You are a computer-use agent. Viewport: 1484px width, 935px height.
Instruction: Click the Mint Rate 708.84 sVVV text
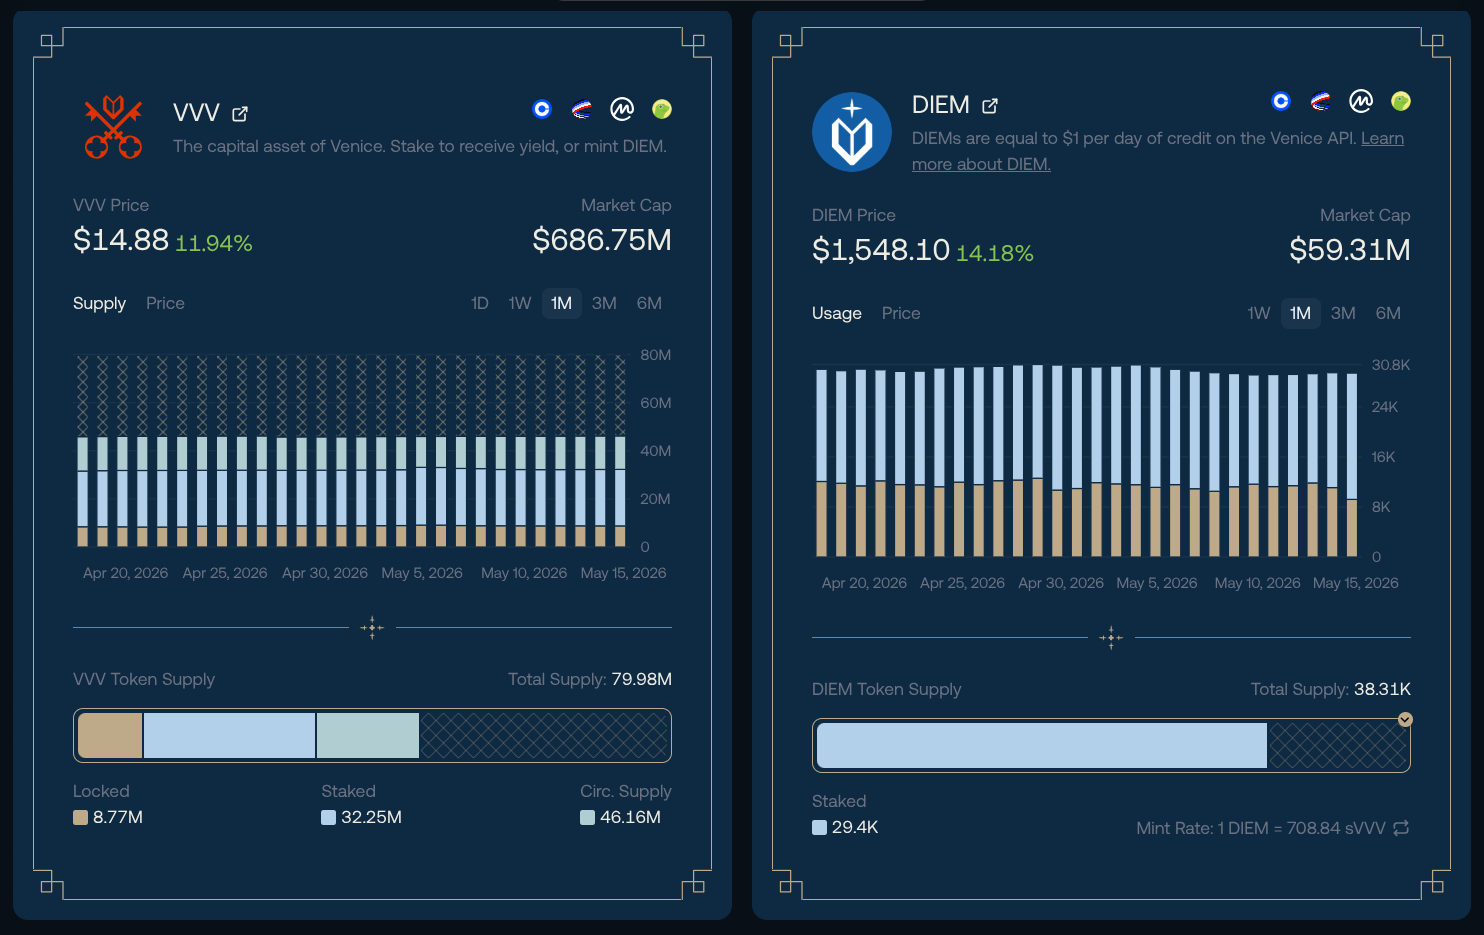1261,828
